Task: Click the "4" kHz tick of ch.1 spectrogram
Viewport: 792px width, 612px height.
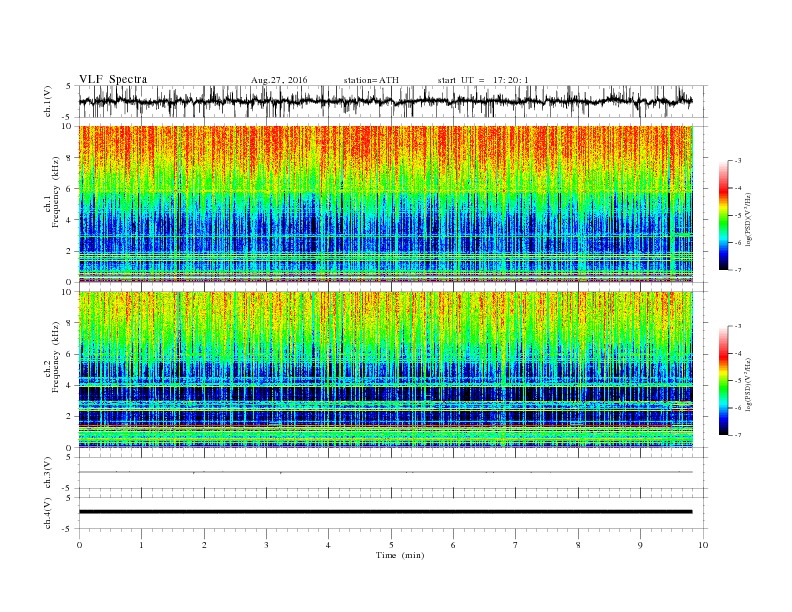Action: pyautogui.click(x=70, y=220)
